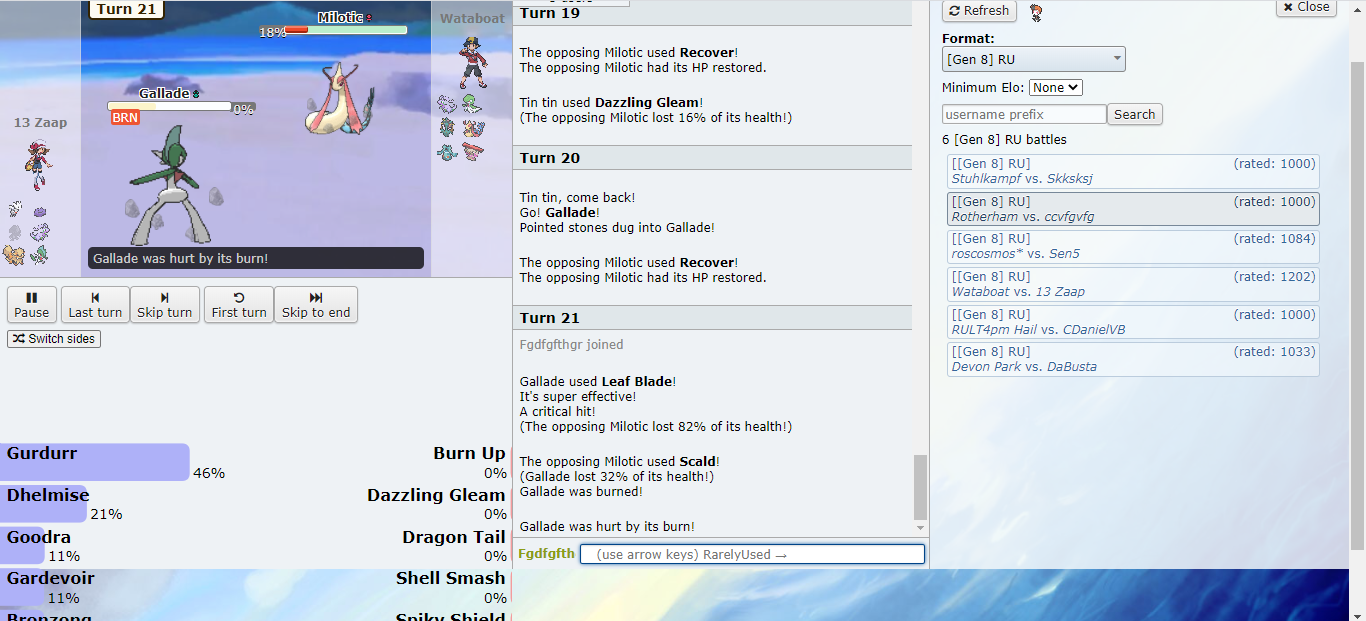The width and height of the screenshot is (1366, 621).
Task: Click 13 Zaap's Goodra team icon
Action: tap(40, 233)
